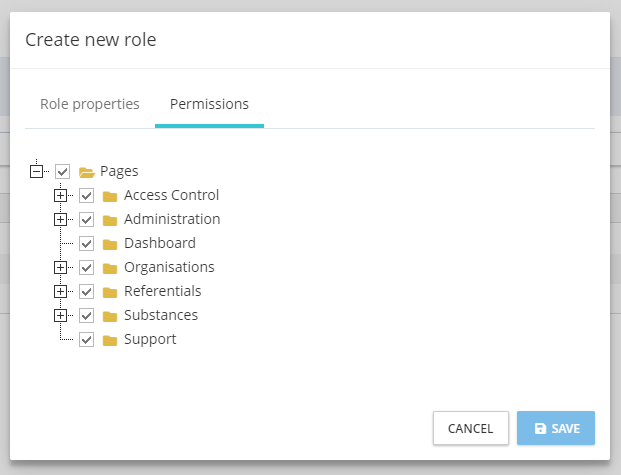Select the Permissions tab

(209, 104)
